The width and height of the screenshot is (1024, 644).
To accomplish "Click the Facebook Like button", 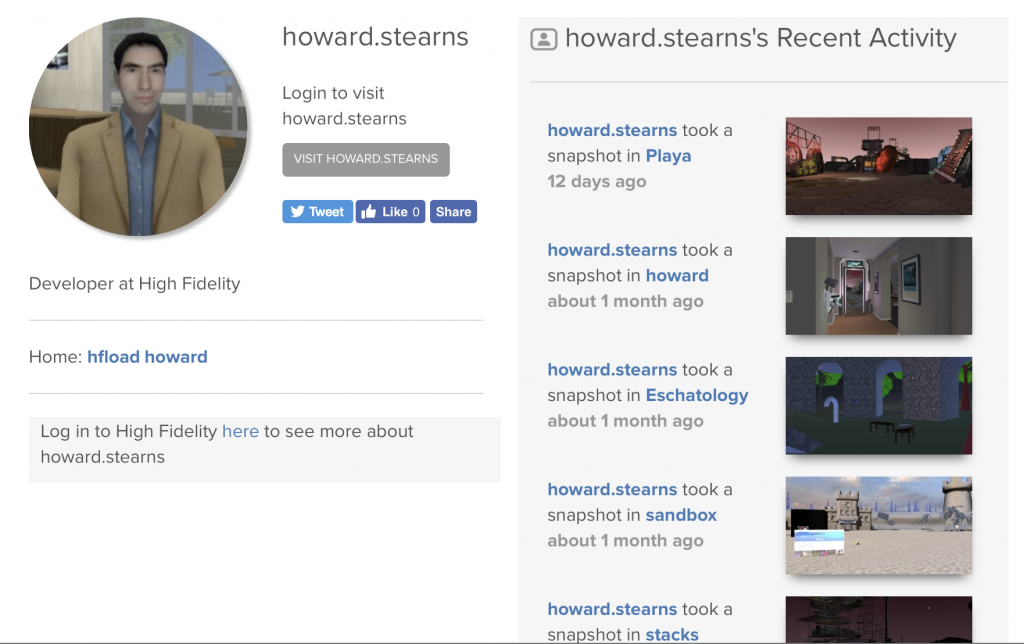I will (x=391, y=212).
